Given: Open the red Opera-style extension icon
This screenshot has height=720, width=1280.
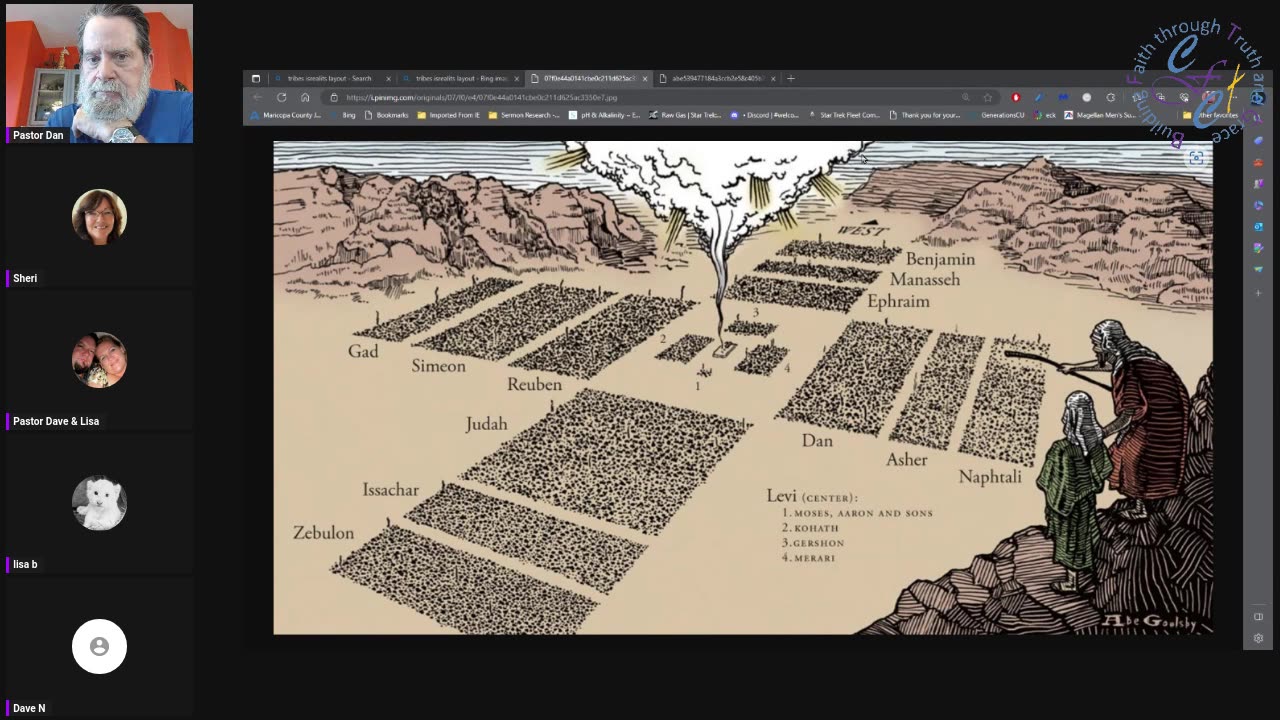Looking at the screenshot, I should [1016, 97].
